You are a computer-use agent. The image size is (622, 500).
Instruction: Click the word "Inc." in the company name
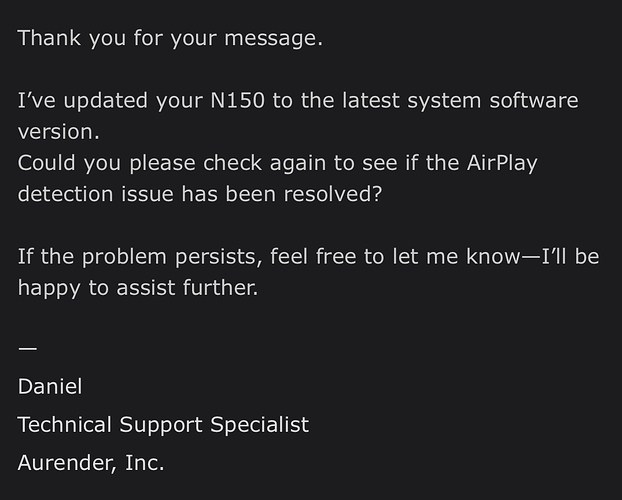tap(143, 463)
